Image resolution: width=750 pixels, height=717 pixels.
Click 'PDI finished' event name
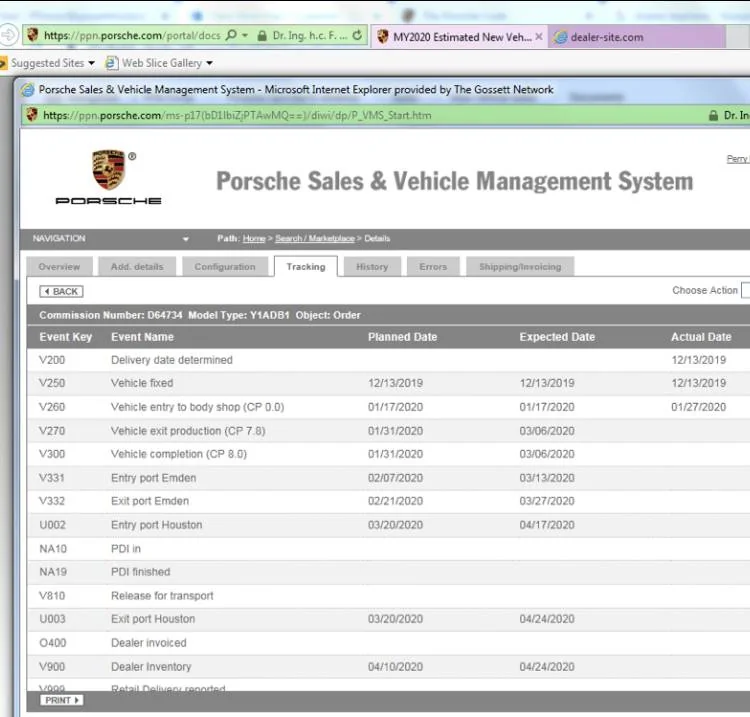(141, 572)
